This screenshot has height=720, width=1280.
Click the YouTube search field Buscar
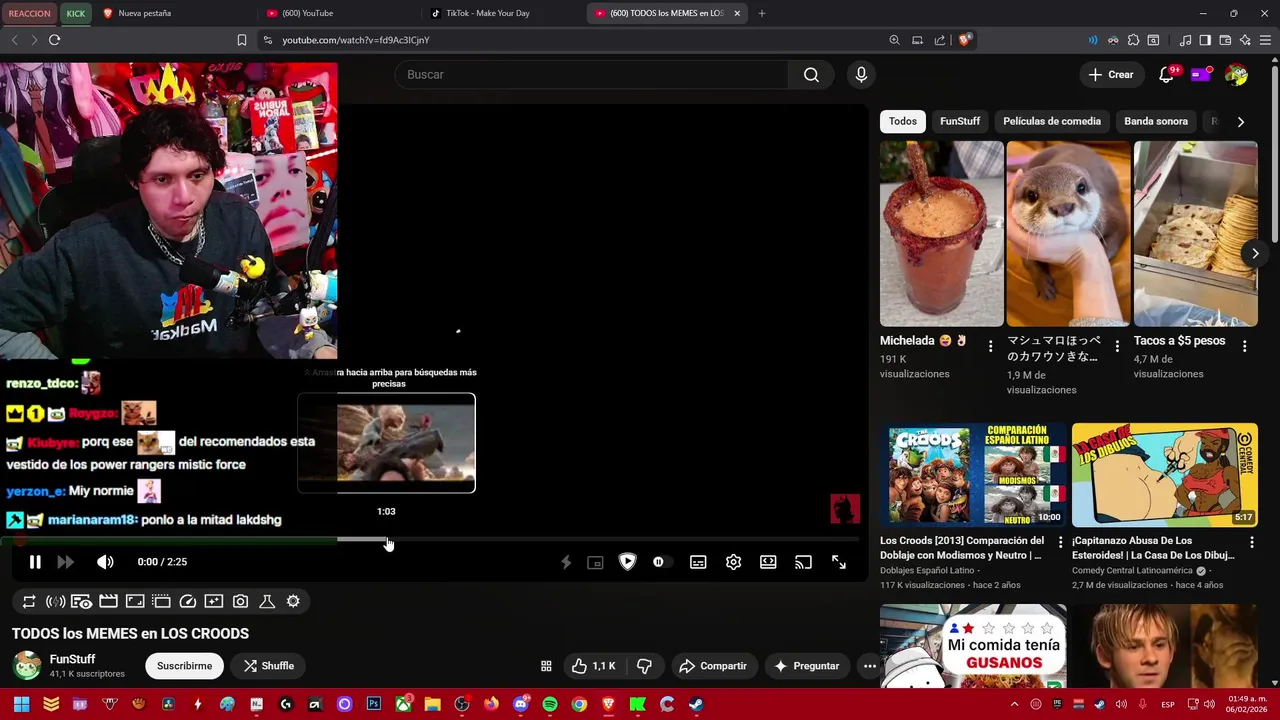(590, 75)
